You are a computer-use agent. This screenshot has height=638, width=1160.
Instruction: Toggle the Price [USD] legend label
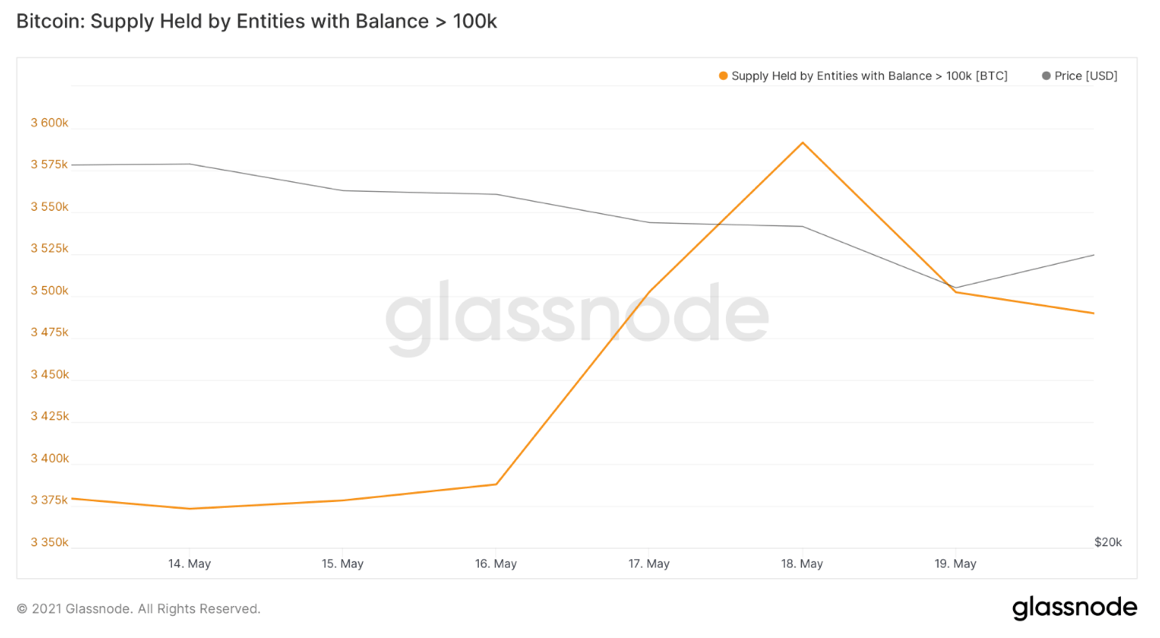point(1085,76)
